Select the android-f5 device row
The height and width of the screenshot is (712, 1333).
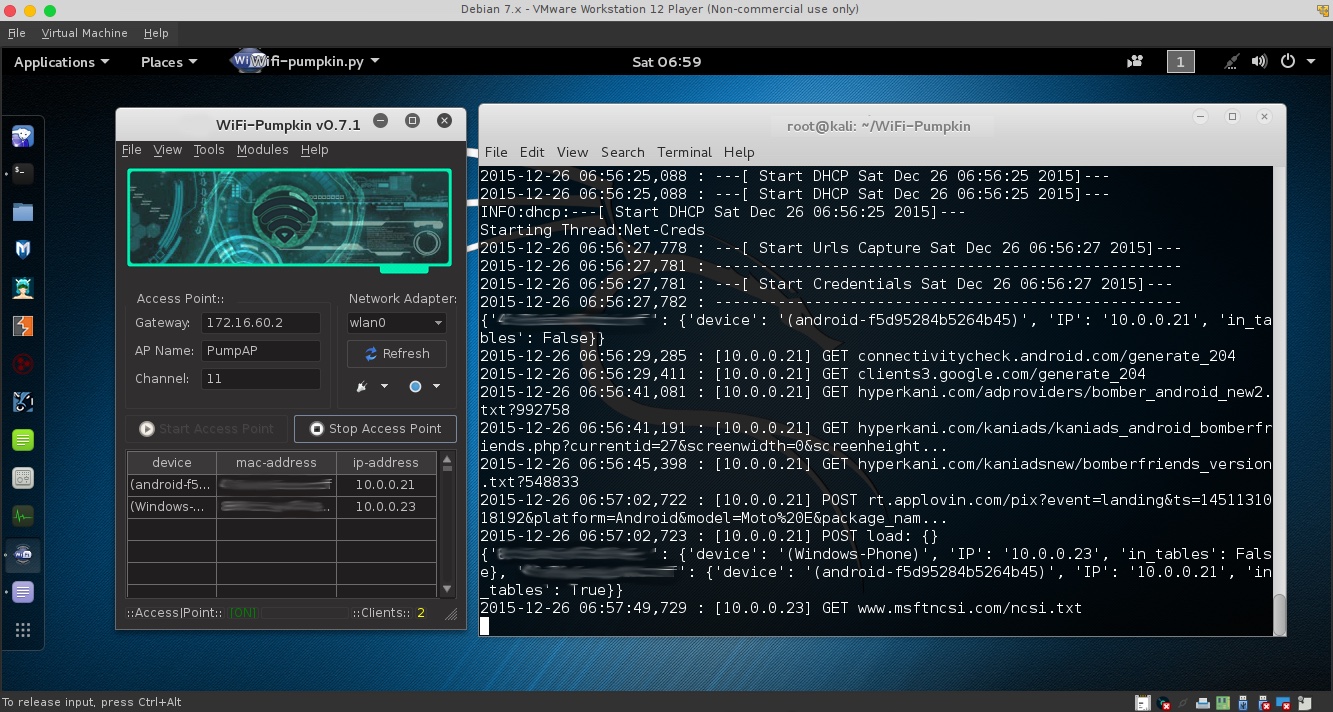click(x=171, y=485)
